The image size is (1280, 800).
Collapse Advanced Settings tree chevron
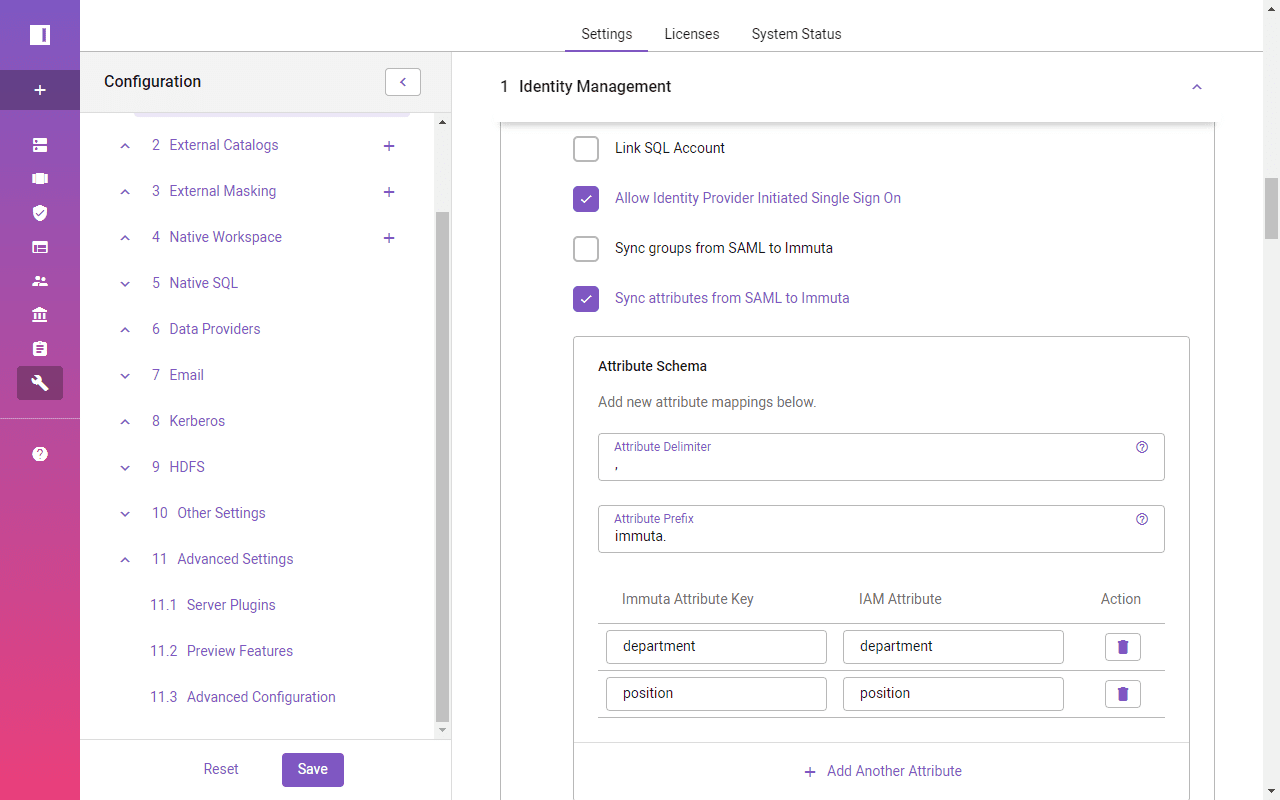click(125, 560)
